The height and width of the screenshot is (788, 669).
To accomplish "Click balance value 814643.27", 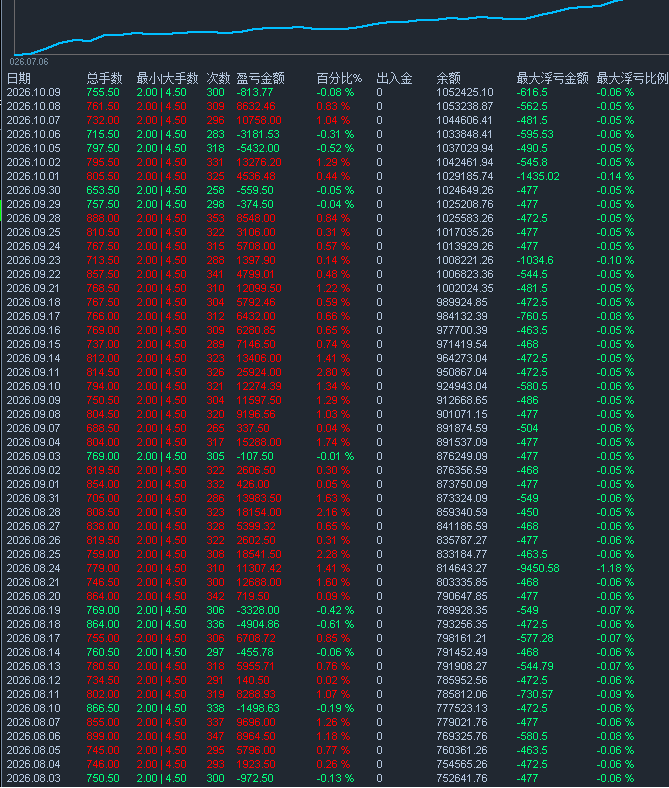I will click(462, 568).
